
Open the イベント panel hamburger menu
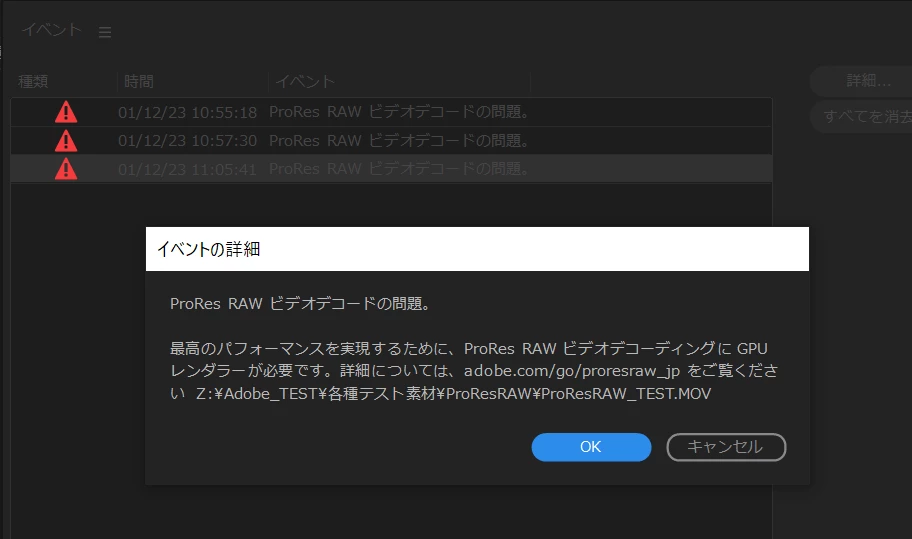pos(105,32)
